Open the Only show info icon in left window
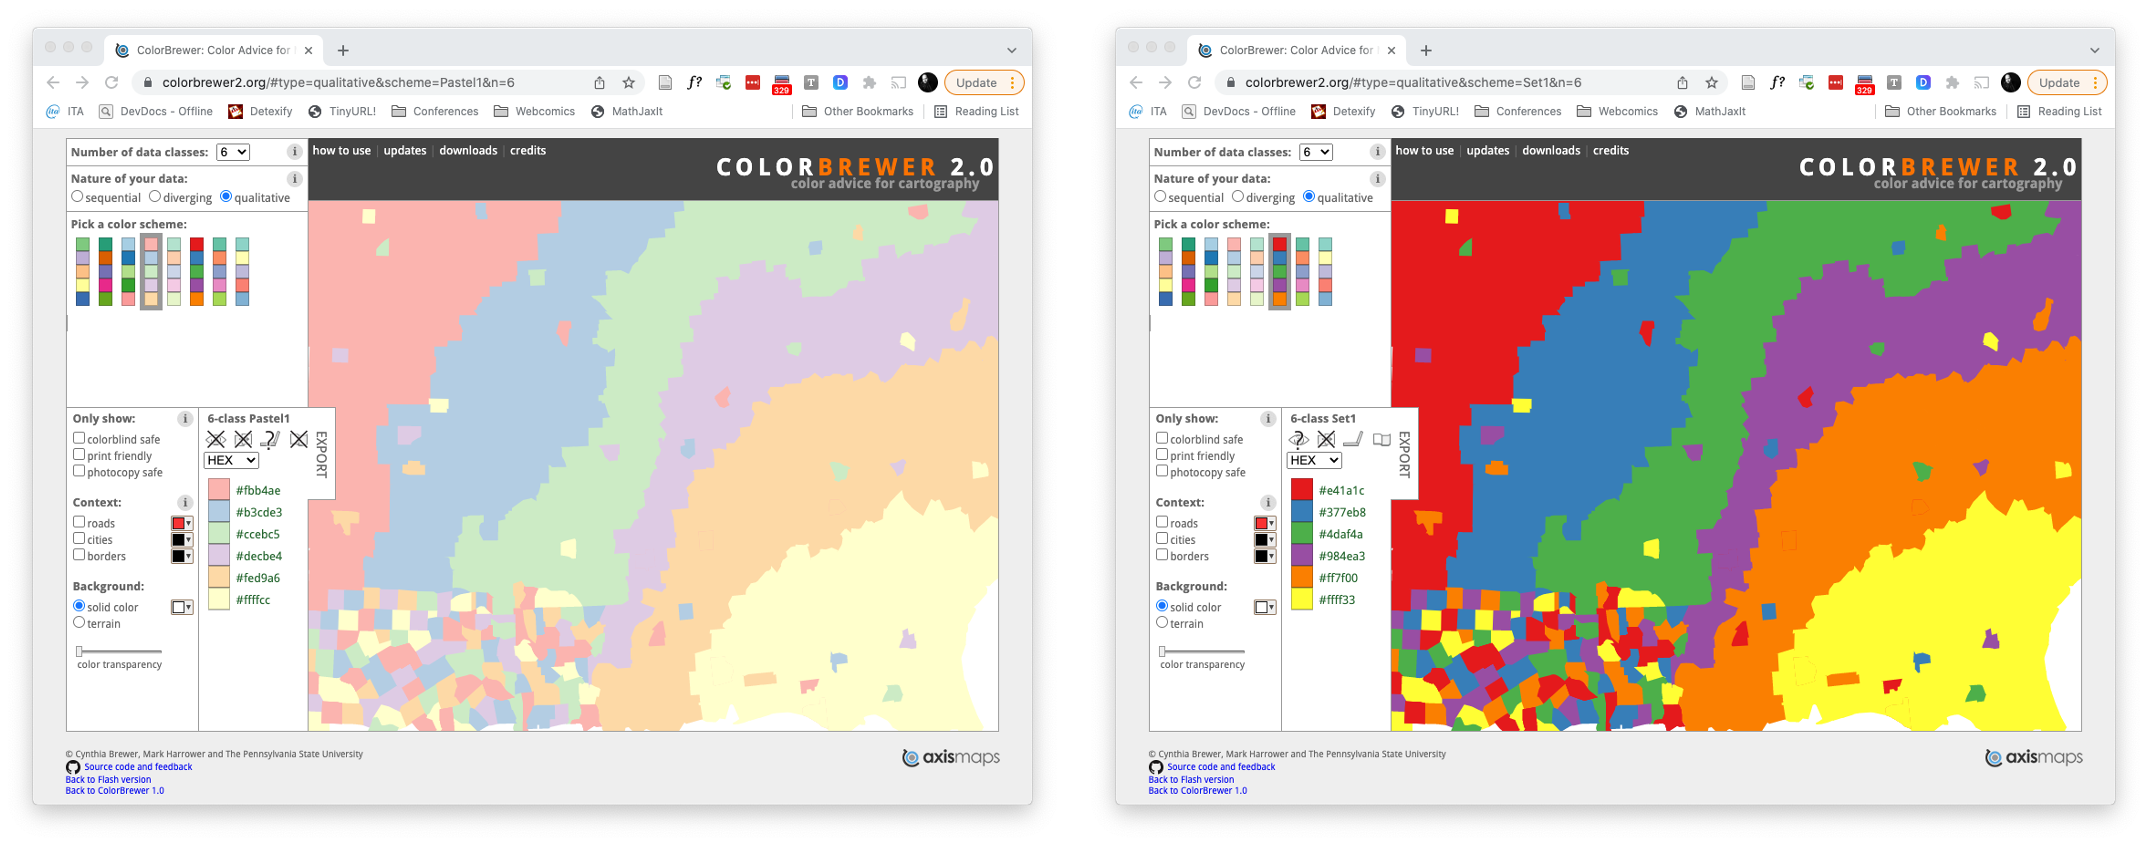 coord(185,419)
